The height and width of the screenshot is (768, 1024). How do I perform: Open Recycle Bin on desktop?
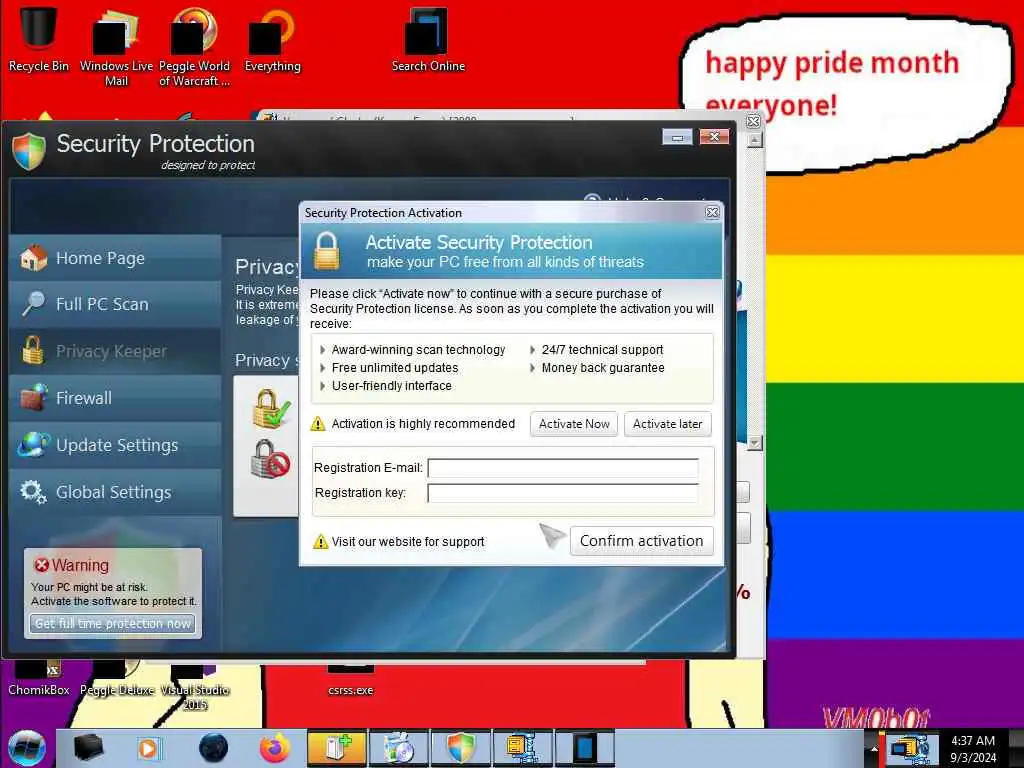tap(38, 39)
